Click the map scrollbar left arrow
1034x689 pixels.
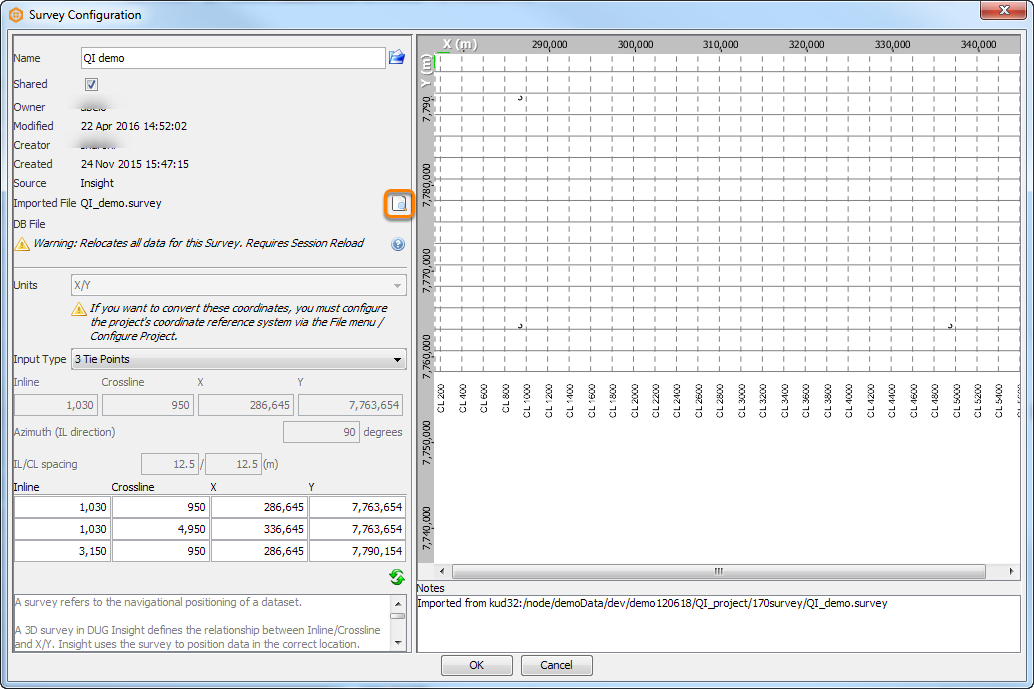coord(442,571)
